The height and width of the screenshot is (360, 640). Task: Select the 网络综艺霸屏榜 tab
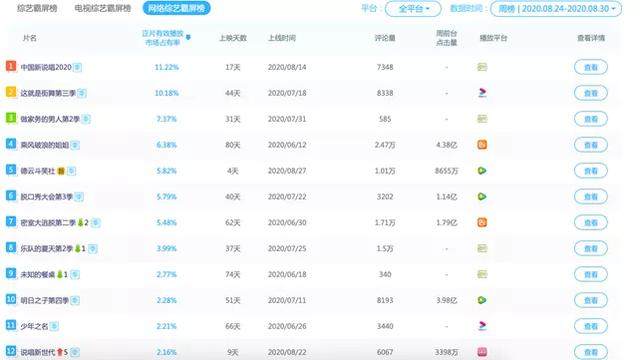point(176,8)
